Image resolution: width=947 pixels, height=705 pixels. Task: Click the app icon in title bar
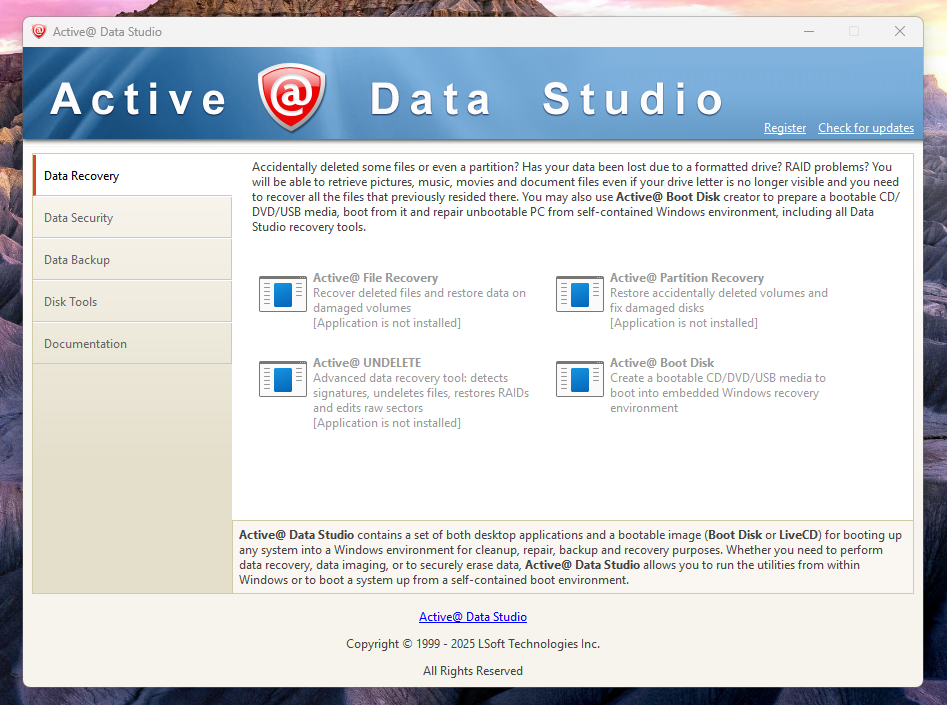[x=39, y=31]
